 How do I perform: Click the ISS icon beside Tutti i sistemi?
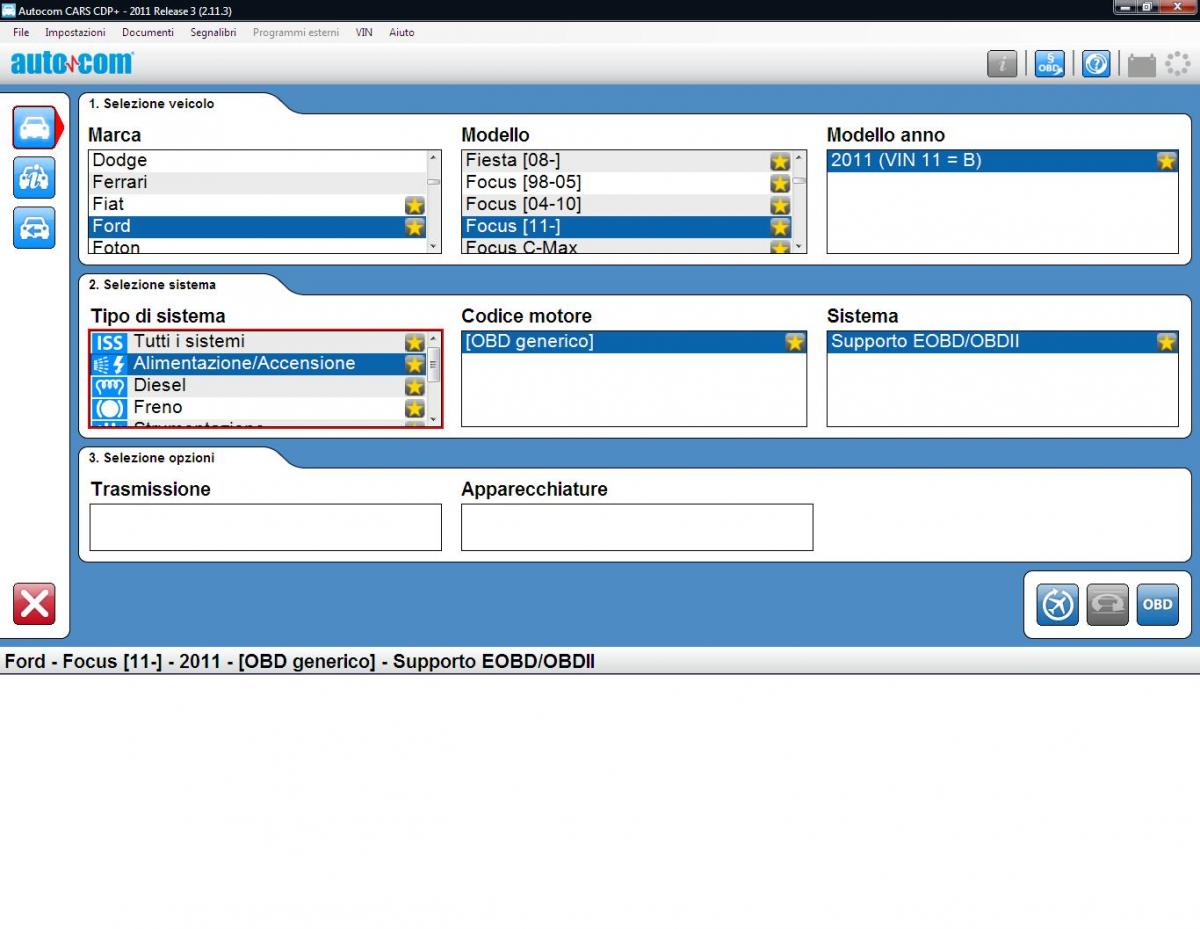[x=109, y=342]
